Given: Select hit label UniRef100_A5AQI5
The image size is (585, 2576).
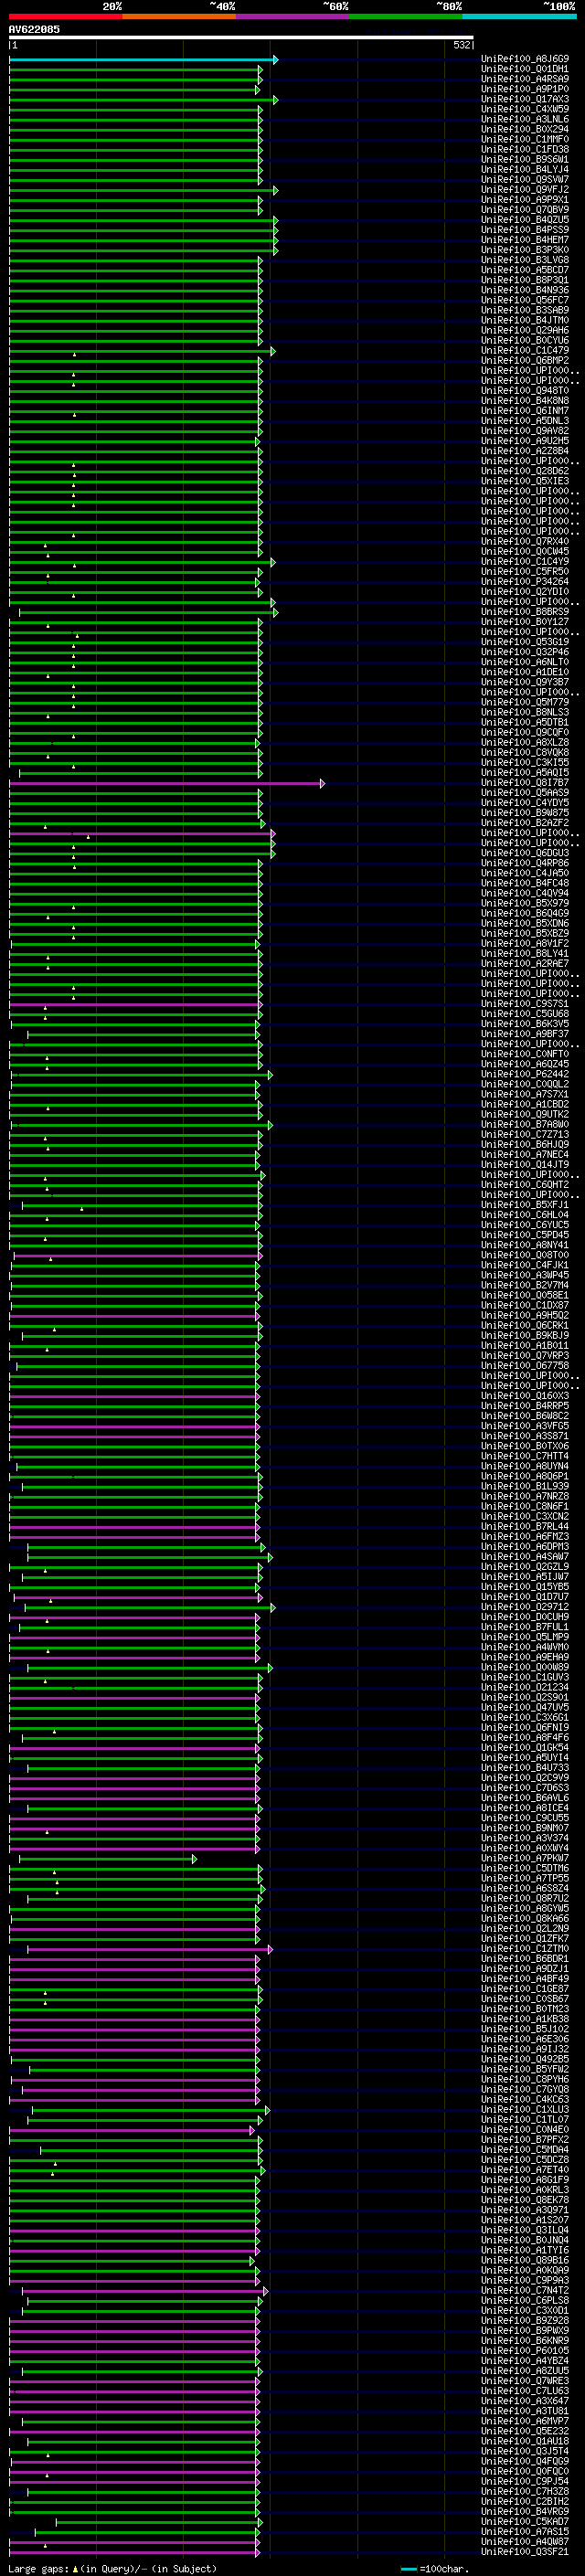Looking at the screenshot, I should (x=525, y=773).
